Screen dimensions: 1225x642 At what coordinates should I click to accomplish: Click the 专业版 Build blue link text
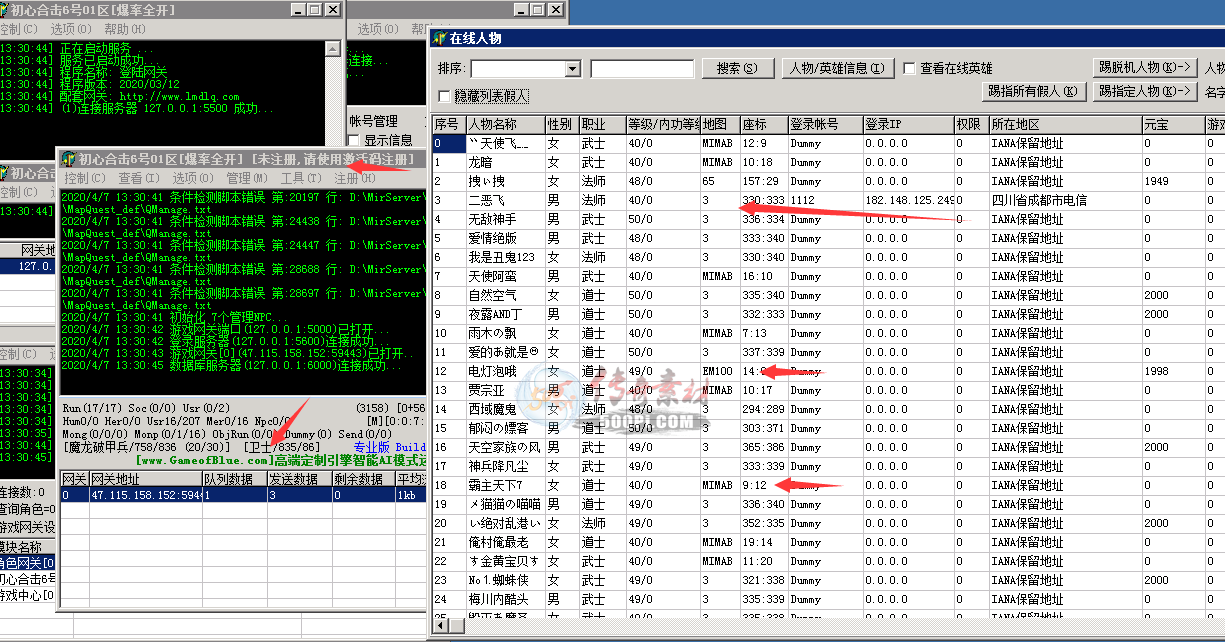(x=390, y=446)
